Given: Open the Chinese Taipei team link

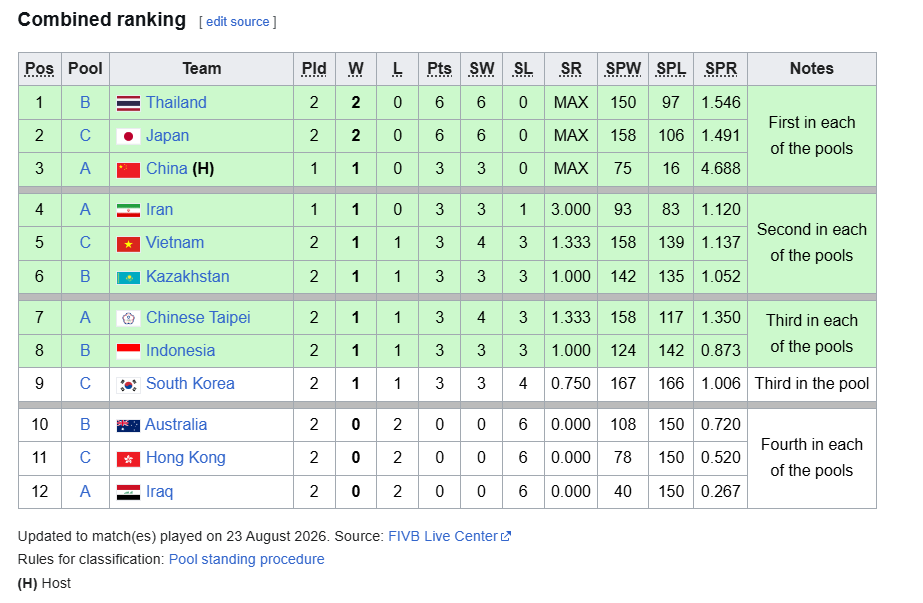Looking at the screenshot, I should [198, 317].
